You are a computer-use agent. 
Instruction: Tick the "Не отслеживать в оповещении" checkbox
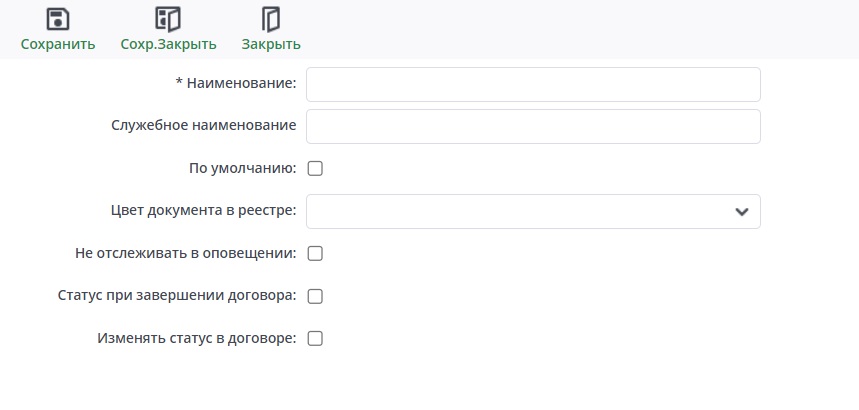coord(315,254)
